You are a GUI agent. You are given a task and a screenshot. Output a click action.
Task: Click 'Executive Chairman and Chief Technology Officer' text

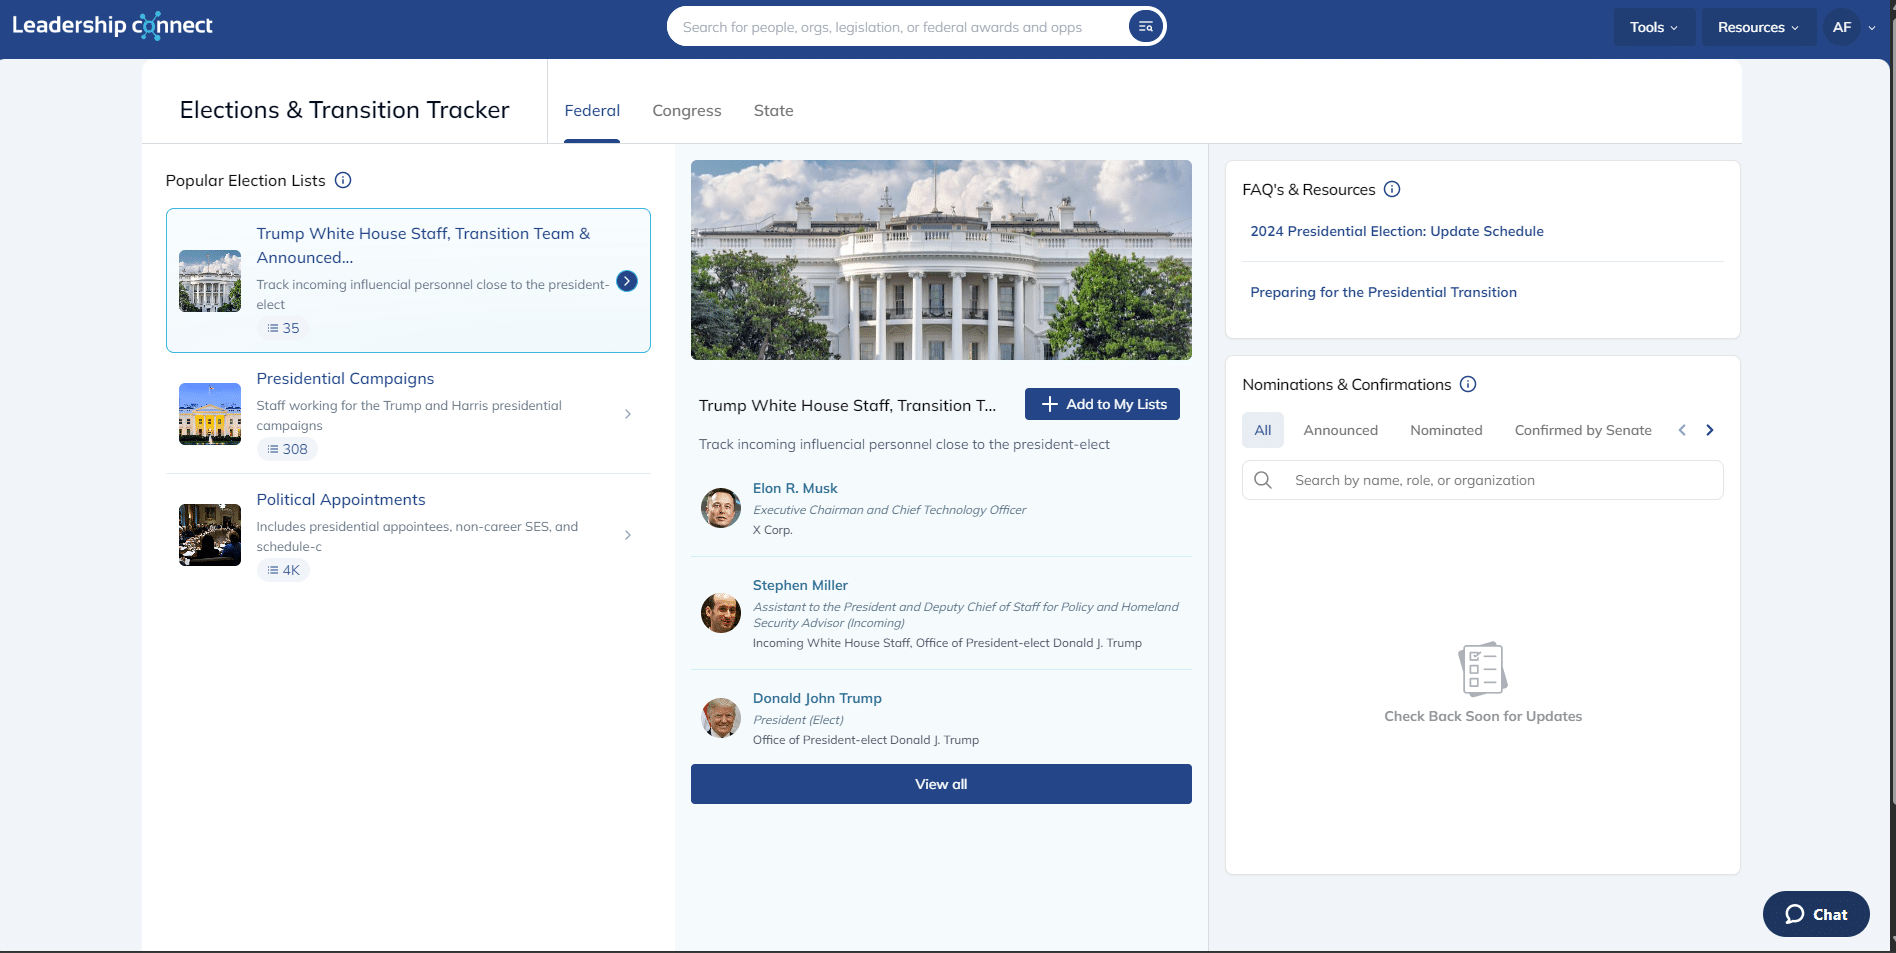coord(889,510)
